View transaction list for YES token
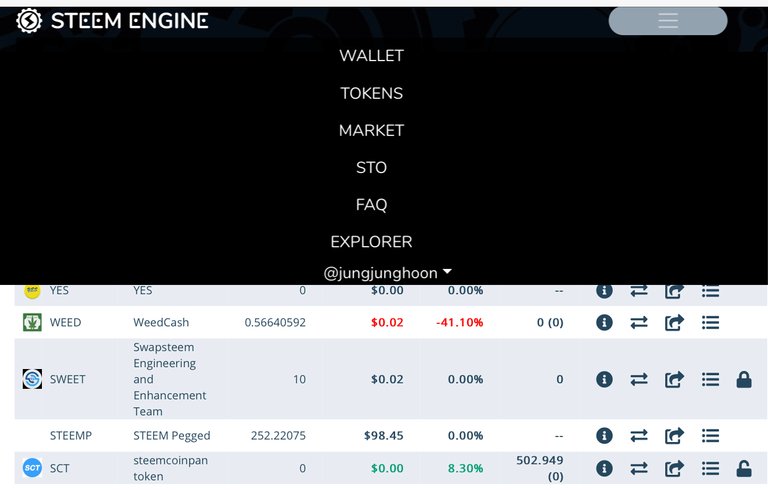768x490 pixels. pos(710,291)
